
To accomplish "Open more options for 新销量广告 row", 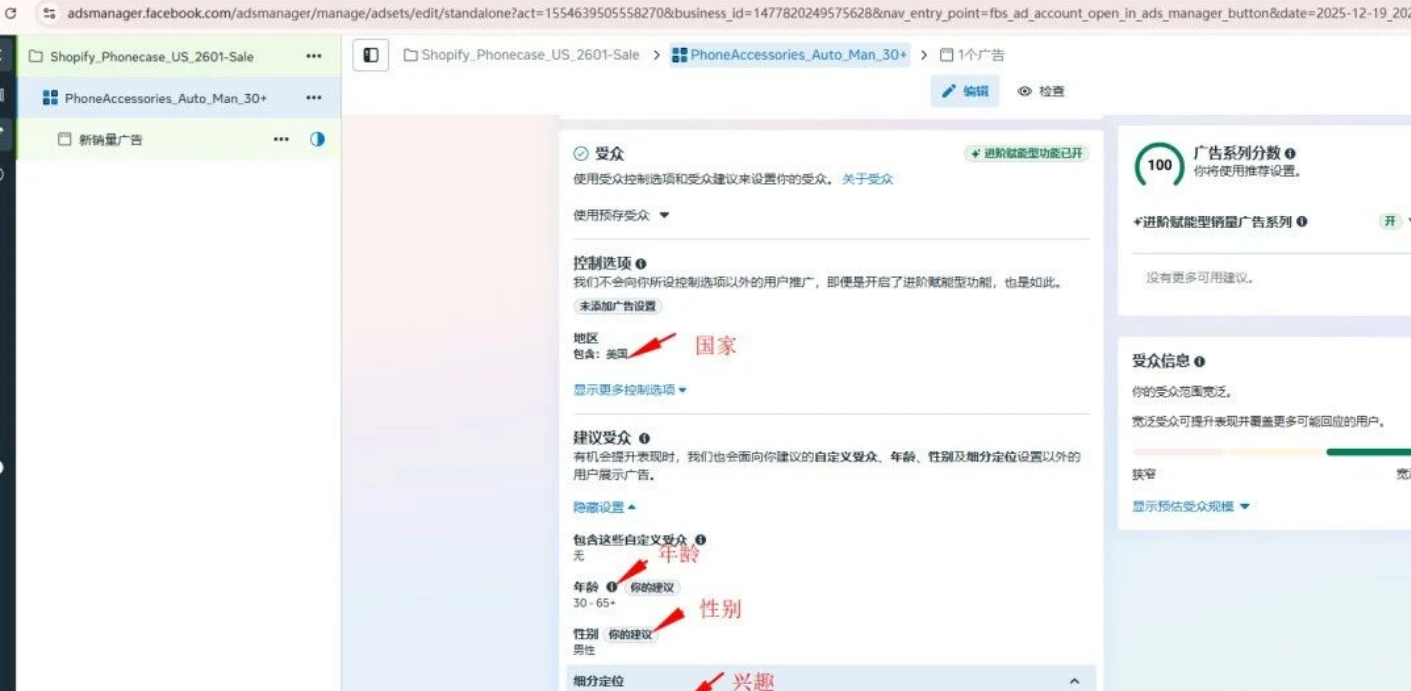I will tap(281, 139).
